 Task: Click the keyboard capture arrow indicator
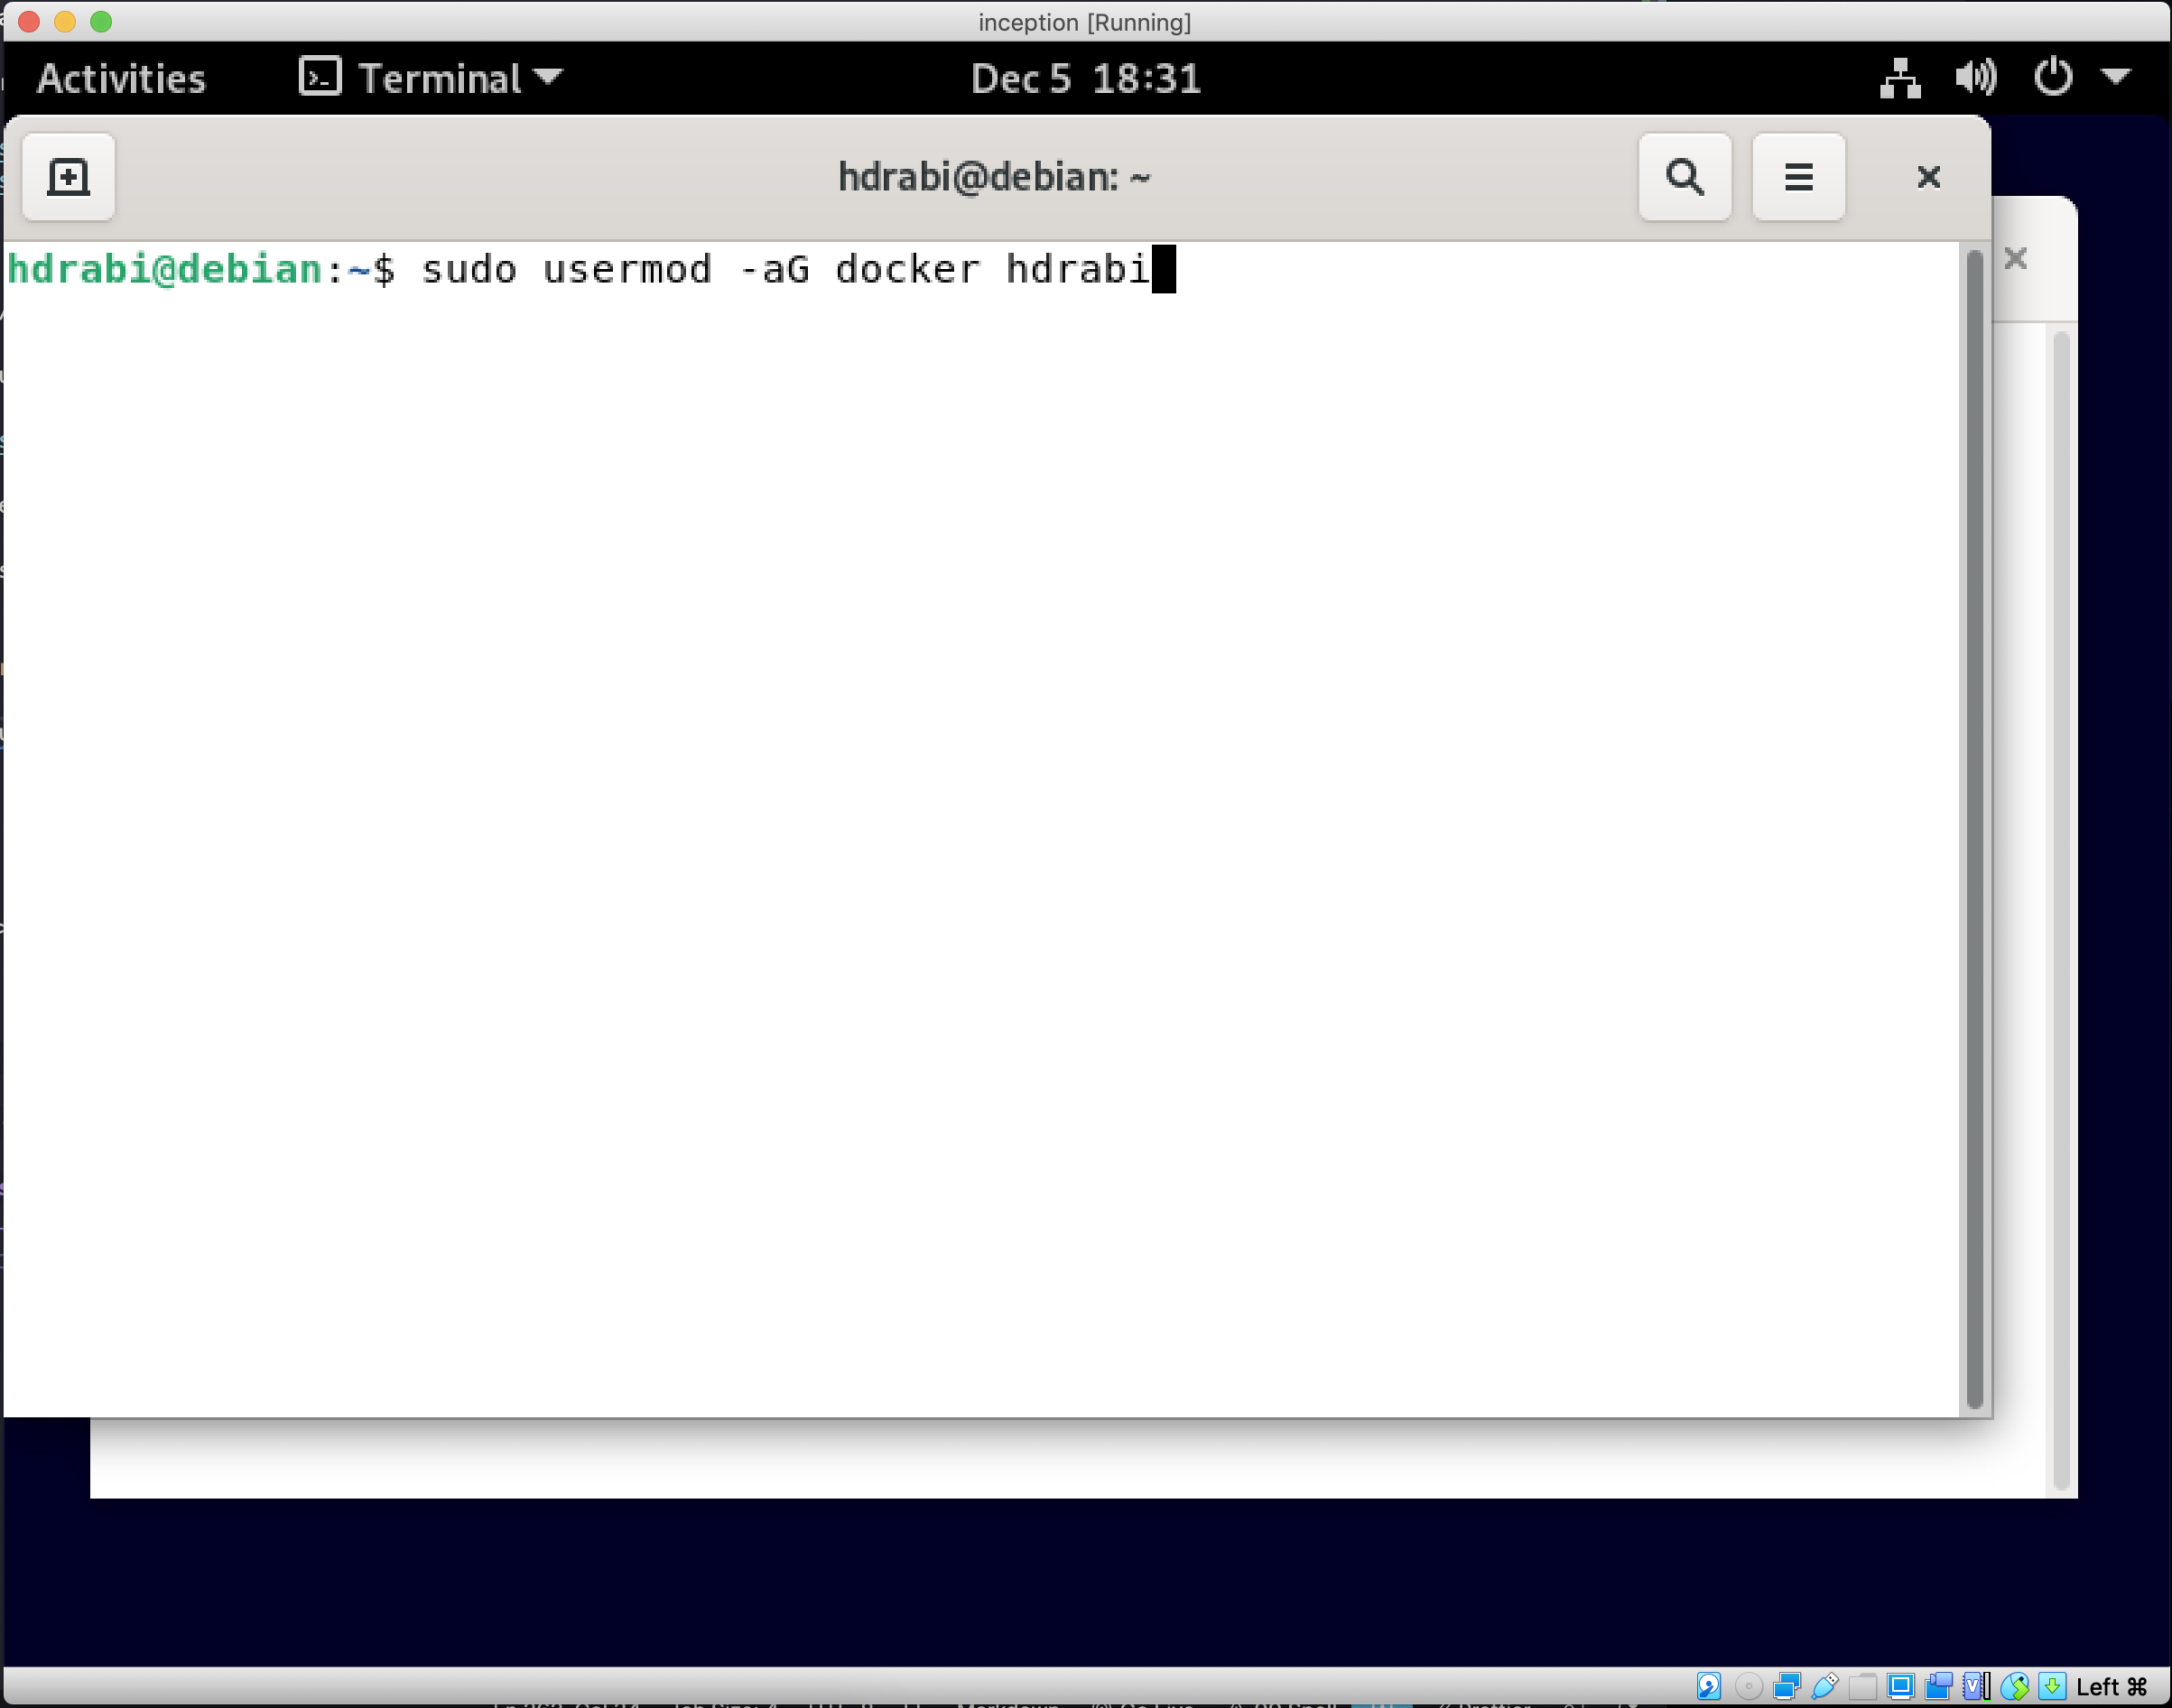(2052, 1687)
